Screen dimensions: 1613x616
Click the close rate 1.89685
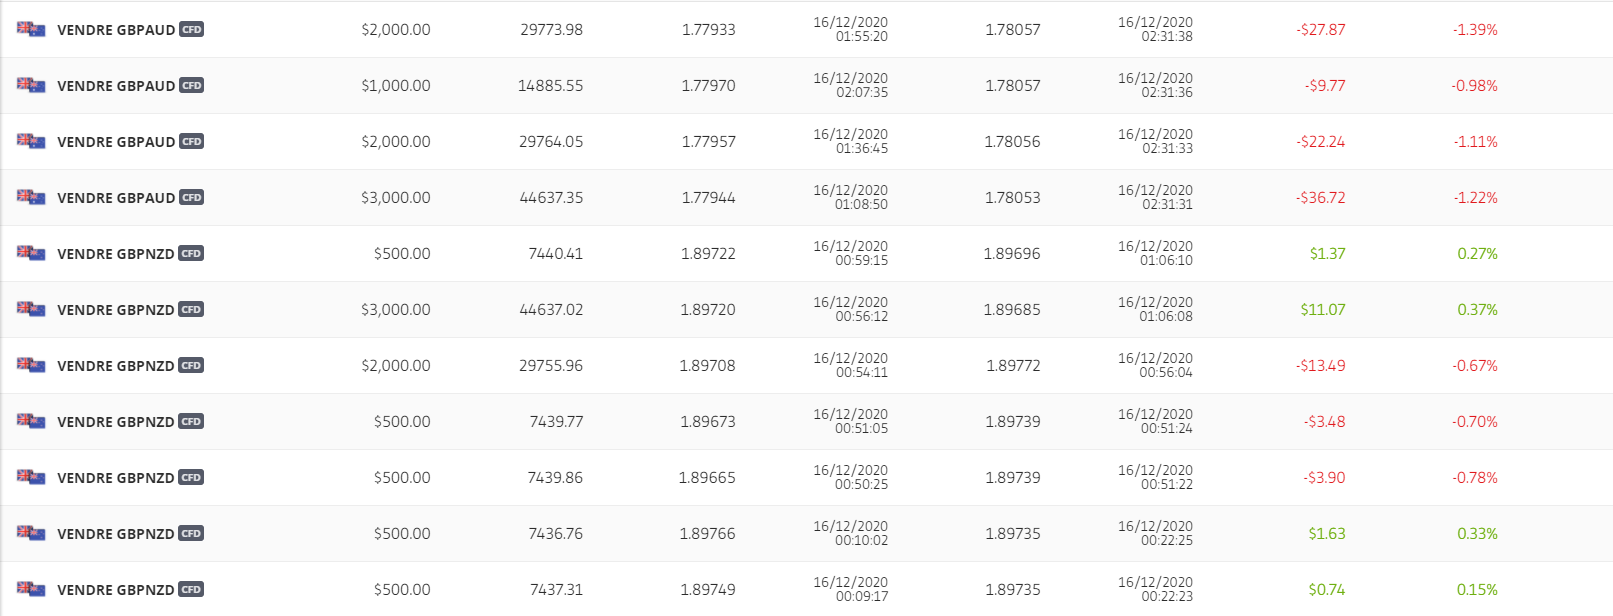(1012, 310)
